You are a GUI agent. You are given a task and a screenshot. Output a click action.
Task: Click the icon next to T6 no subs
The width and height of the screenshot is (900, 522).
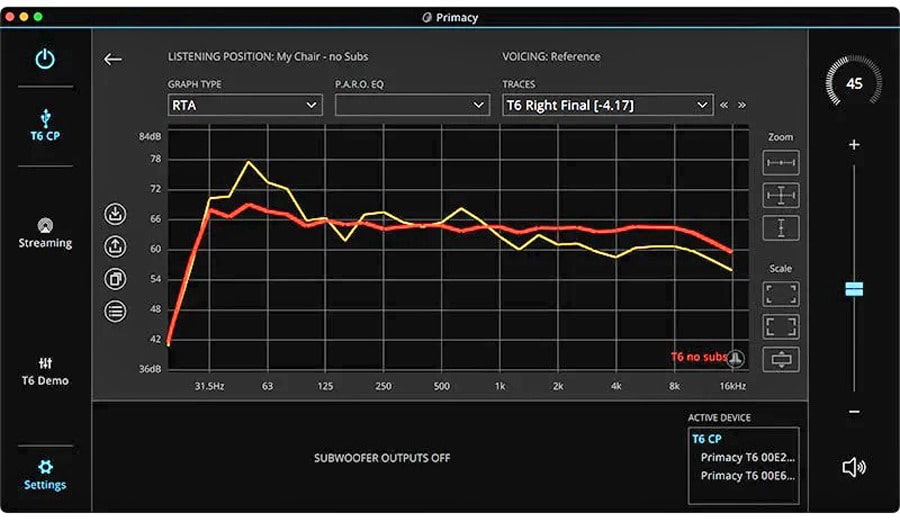click(x=736, y=358)
